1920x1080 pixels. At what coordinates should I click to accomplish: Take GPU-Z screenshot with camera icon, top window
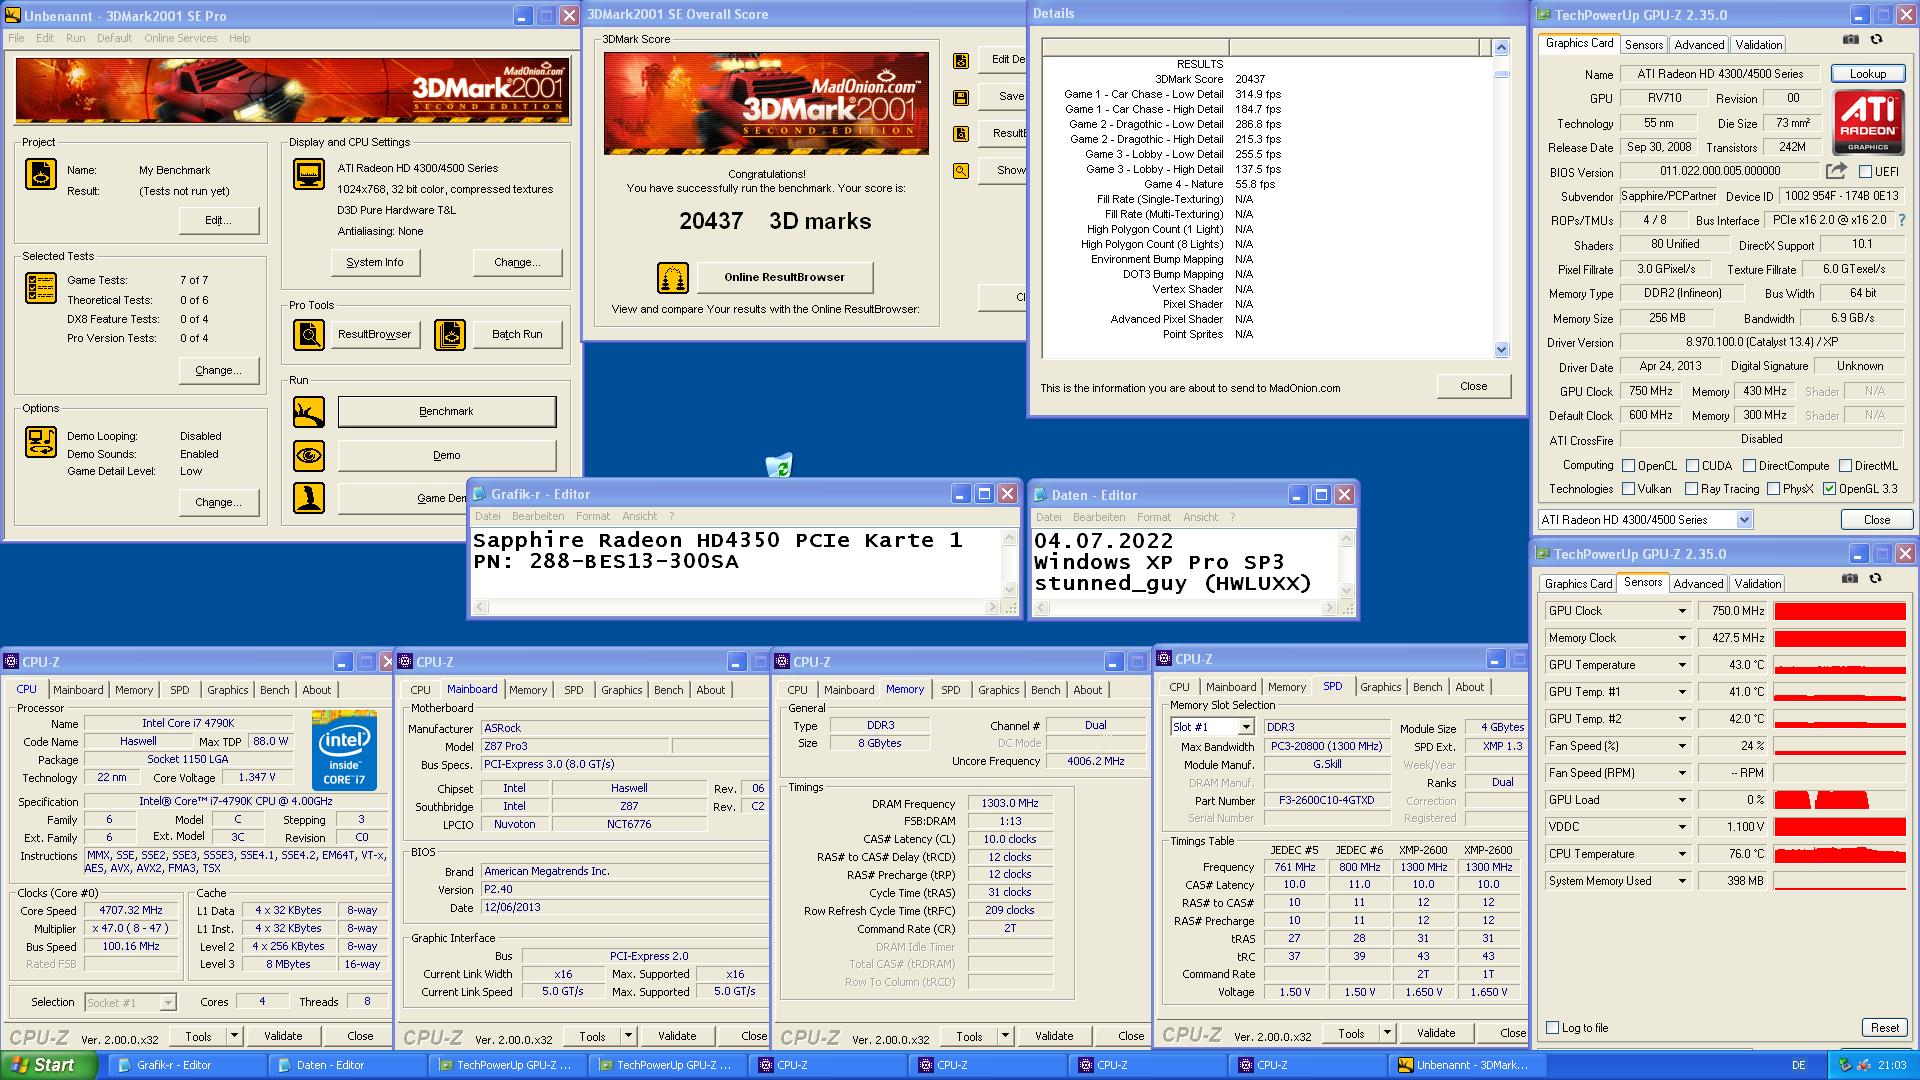pos(1851,40)
